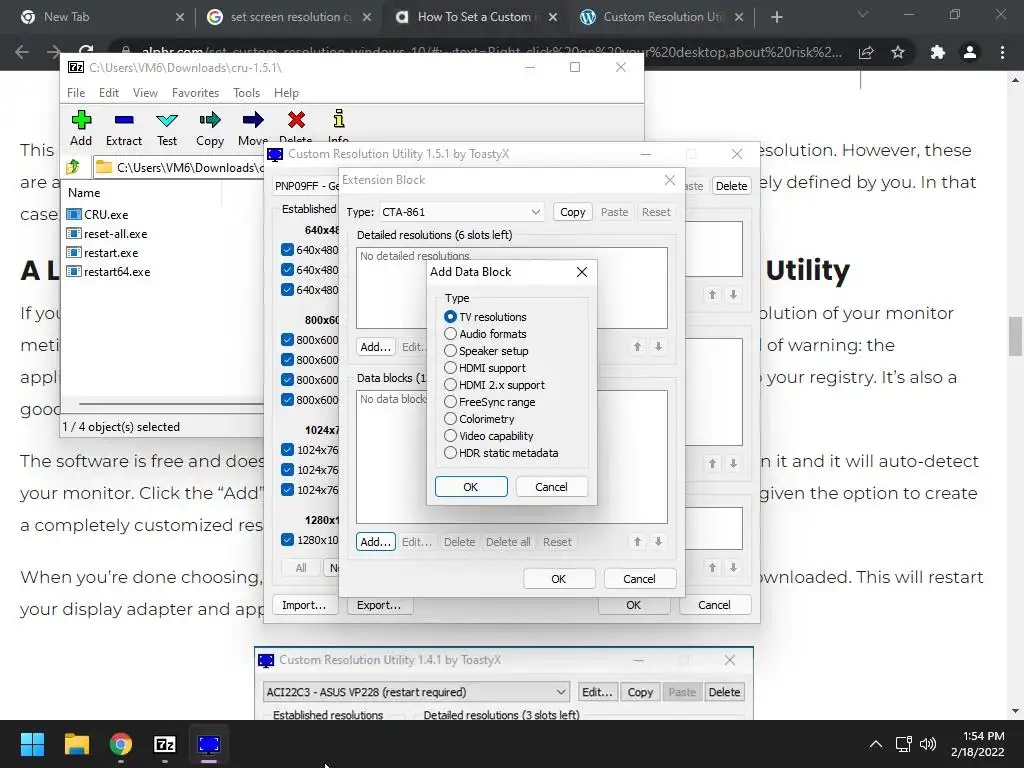Click the Chrome bookmark star icon
The height and width of the screenshot is (768, 1024).
(x=898, y=52)
